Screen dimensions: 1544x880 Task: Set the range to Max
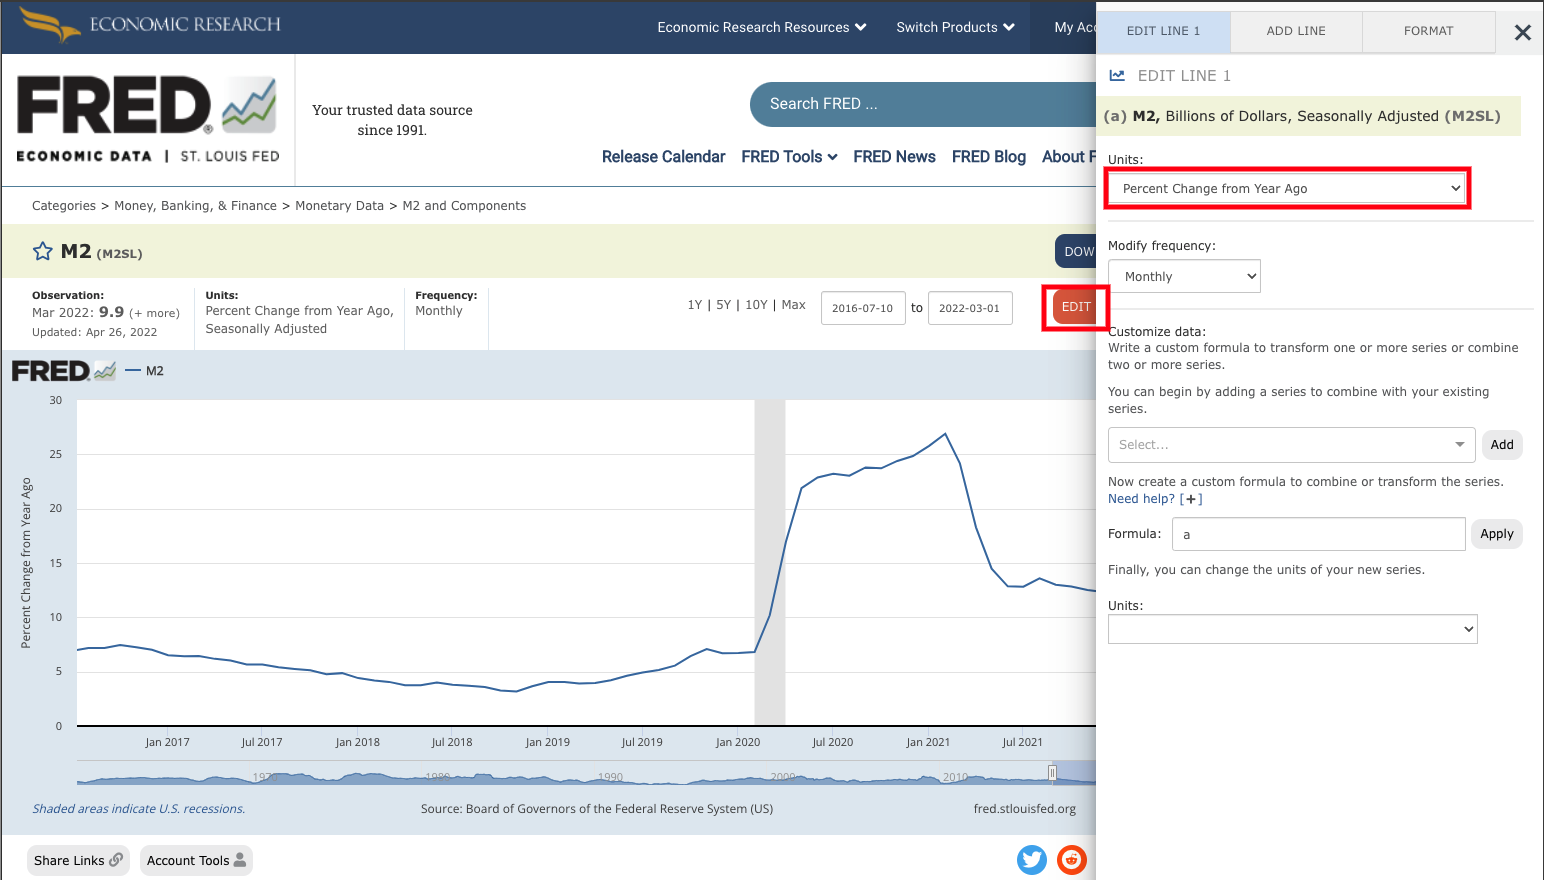pos(794,305)
